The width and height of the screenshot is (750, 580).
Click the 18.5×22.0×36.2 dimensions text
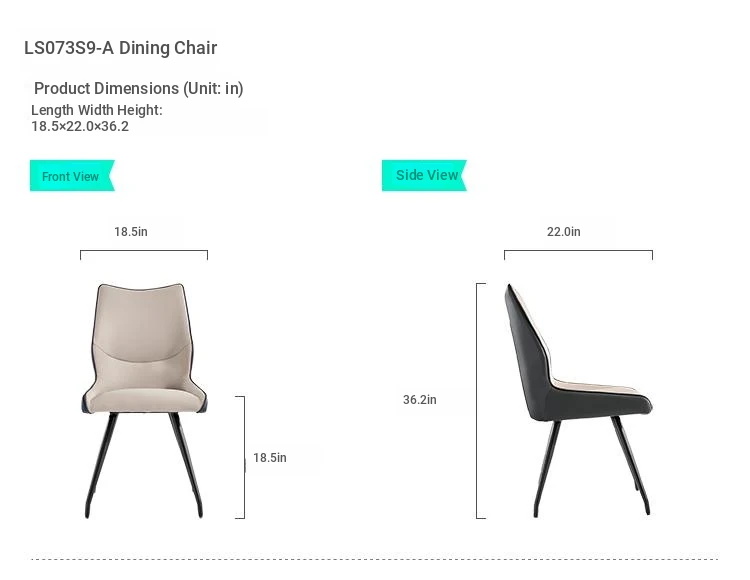pyautogui.click(x=80, y=126)
